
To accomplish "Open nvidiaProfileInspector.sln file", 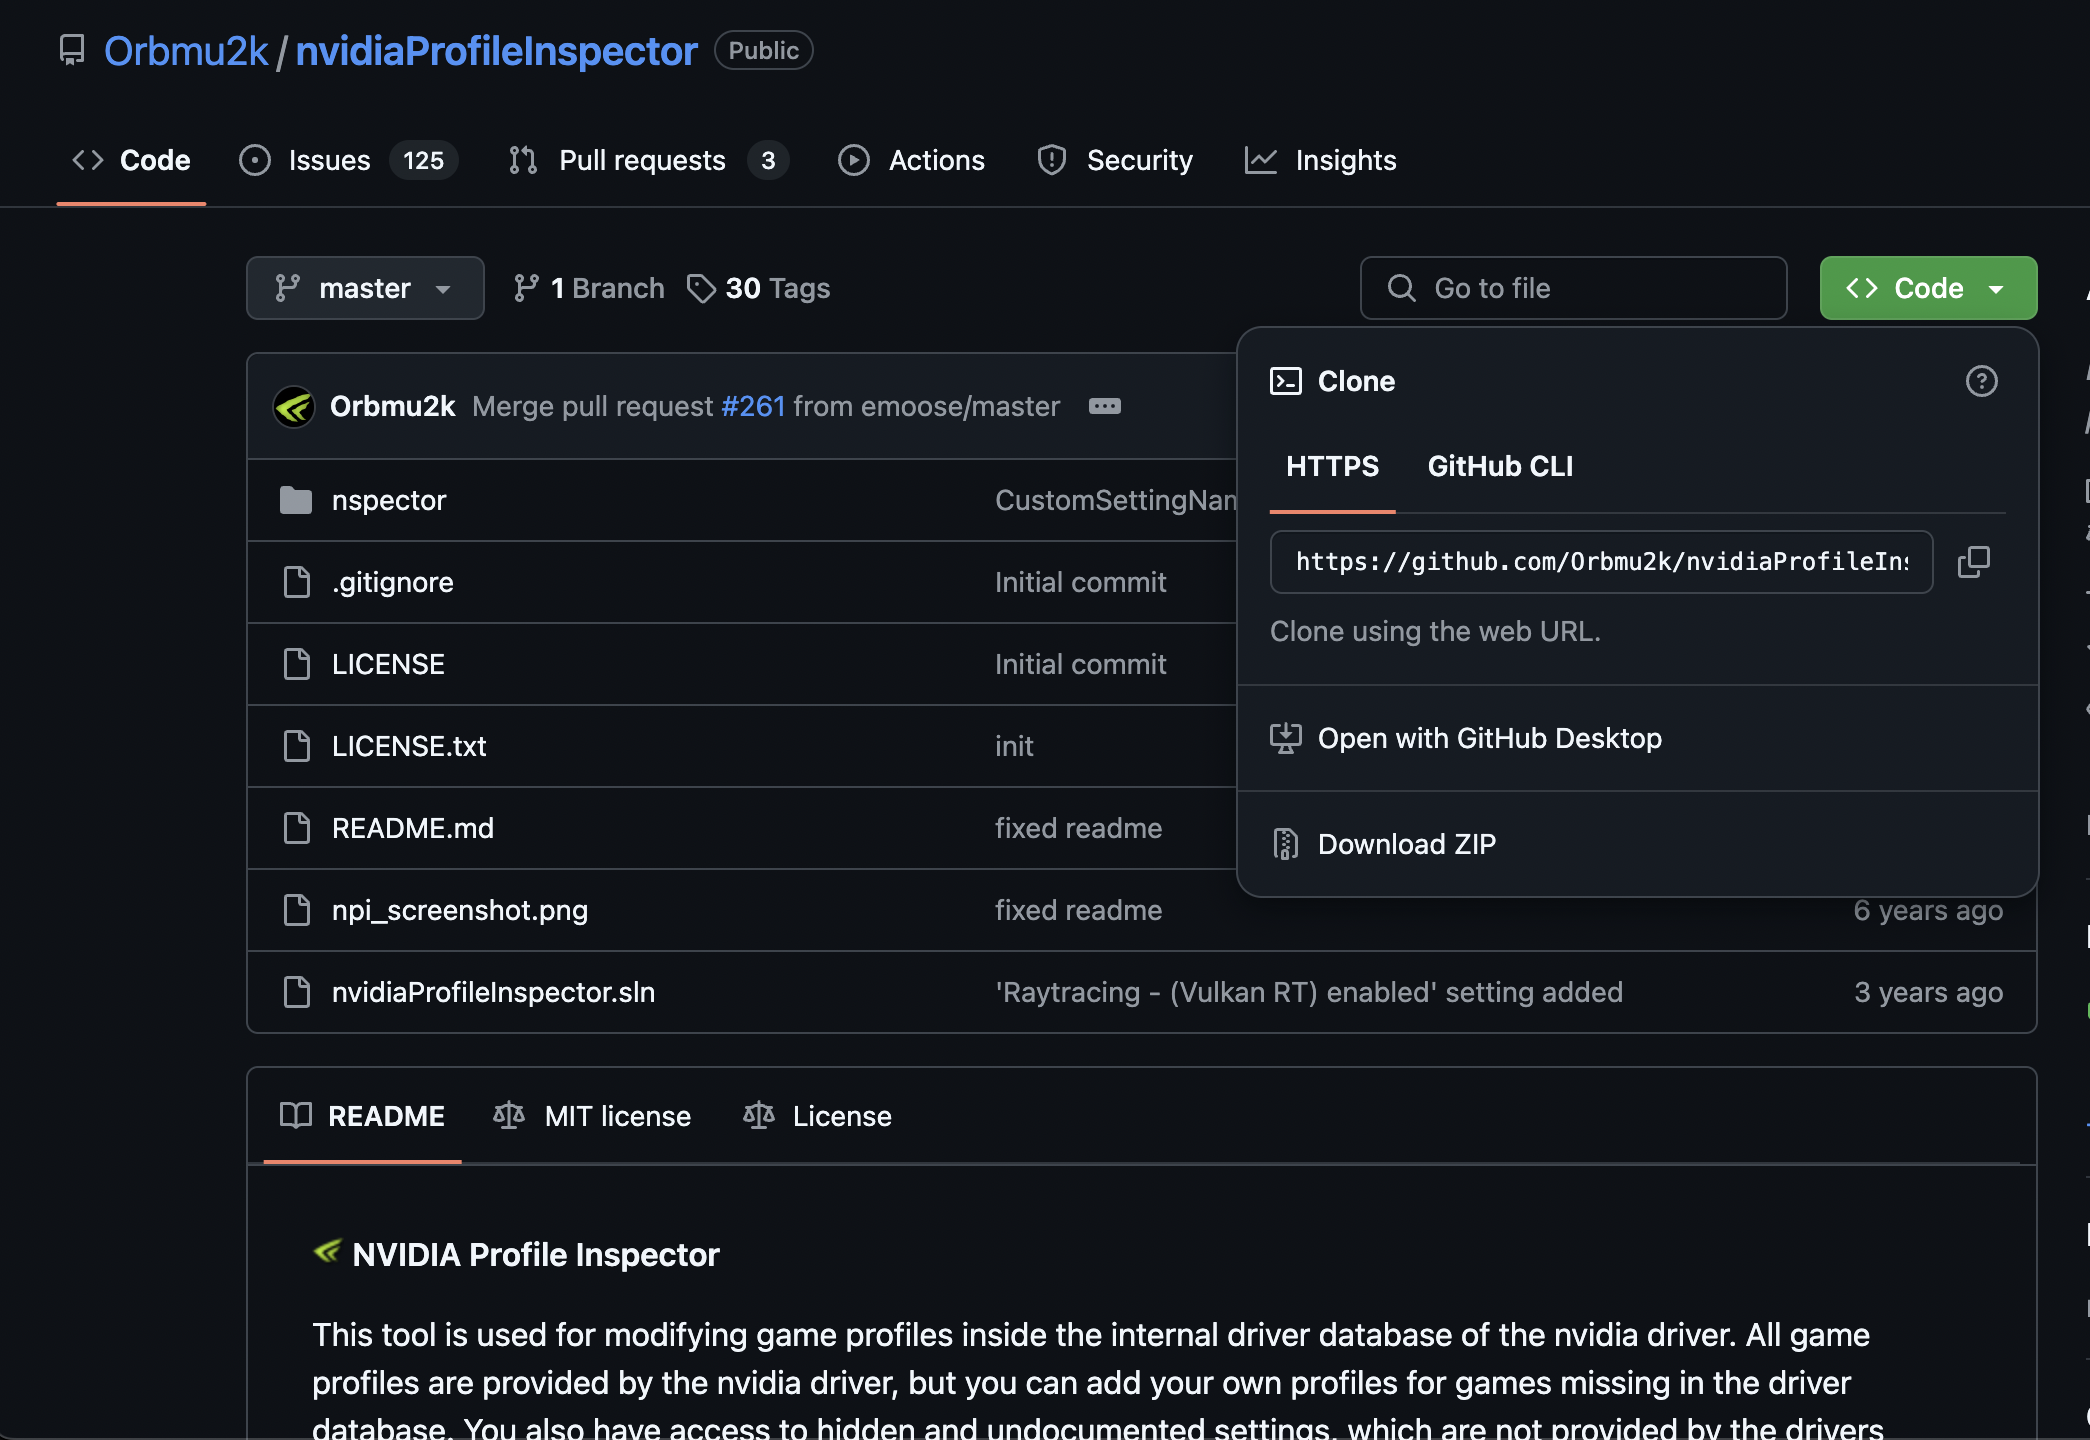I will tap(493, 992).
